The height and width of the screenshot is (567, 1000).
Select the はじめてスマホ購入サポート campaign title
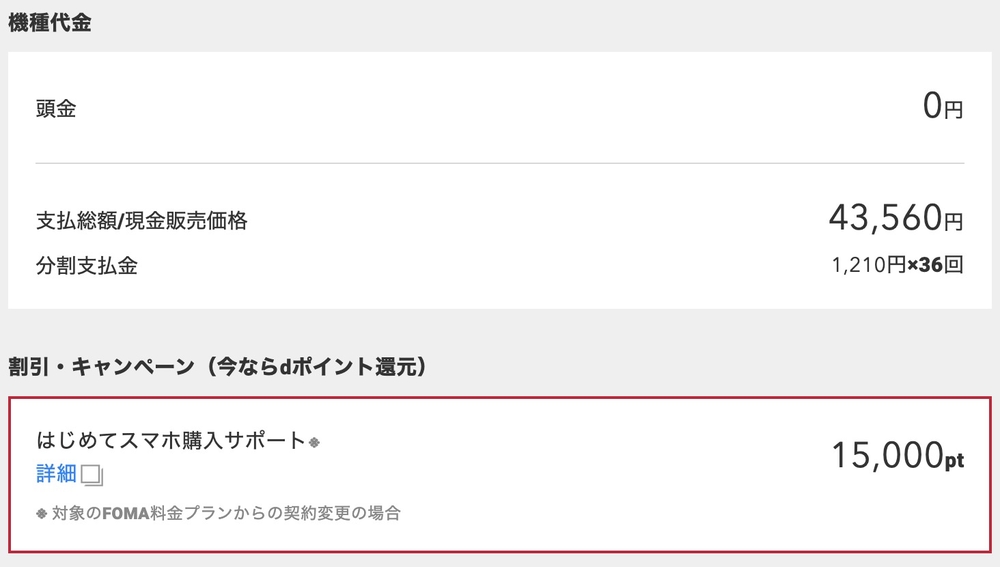pyautogui.click(x=170, y=440)
